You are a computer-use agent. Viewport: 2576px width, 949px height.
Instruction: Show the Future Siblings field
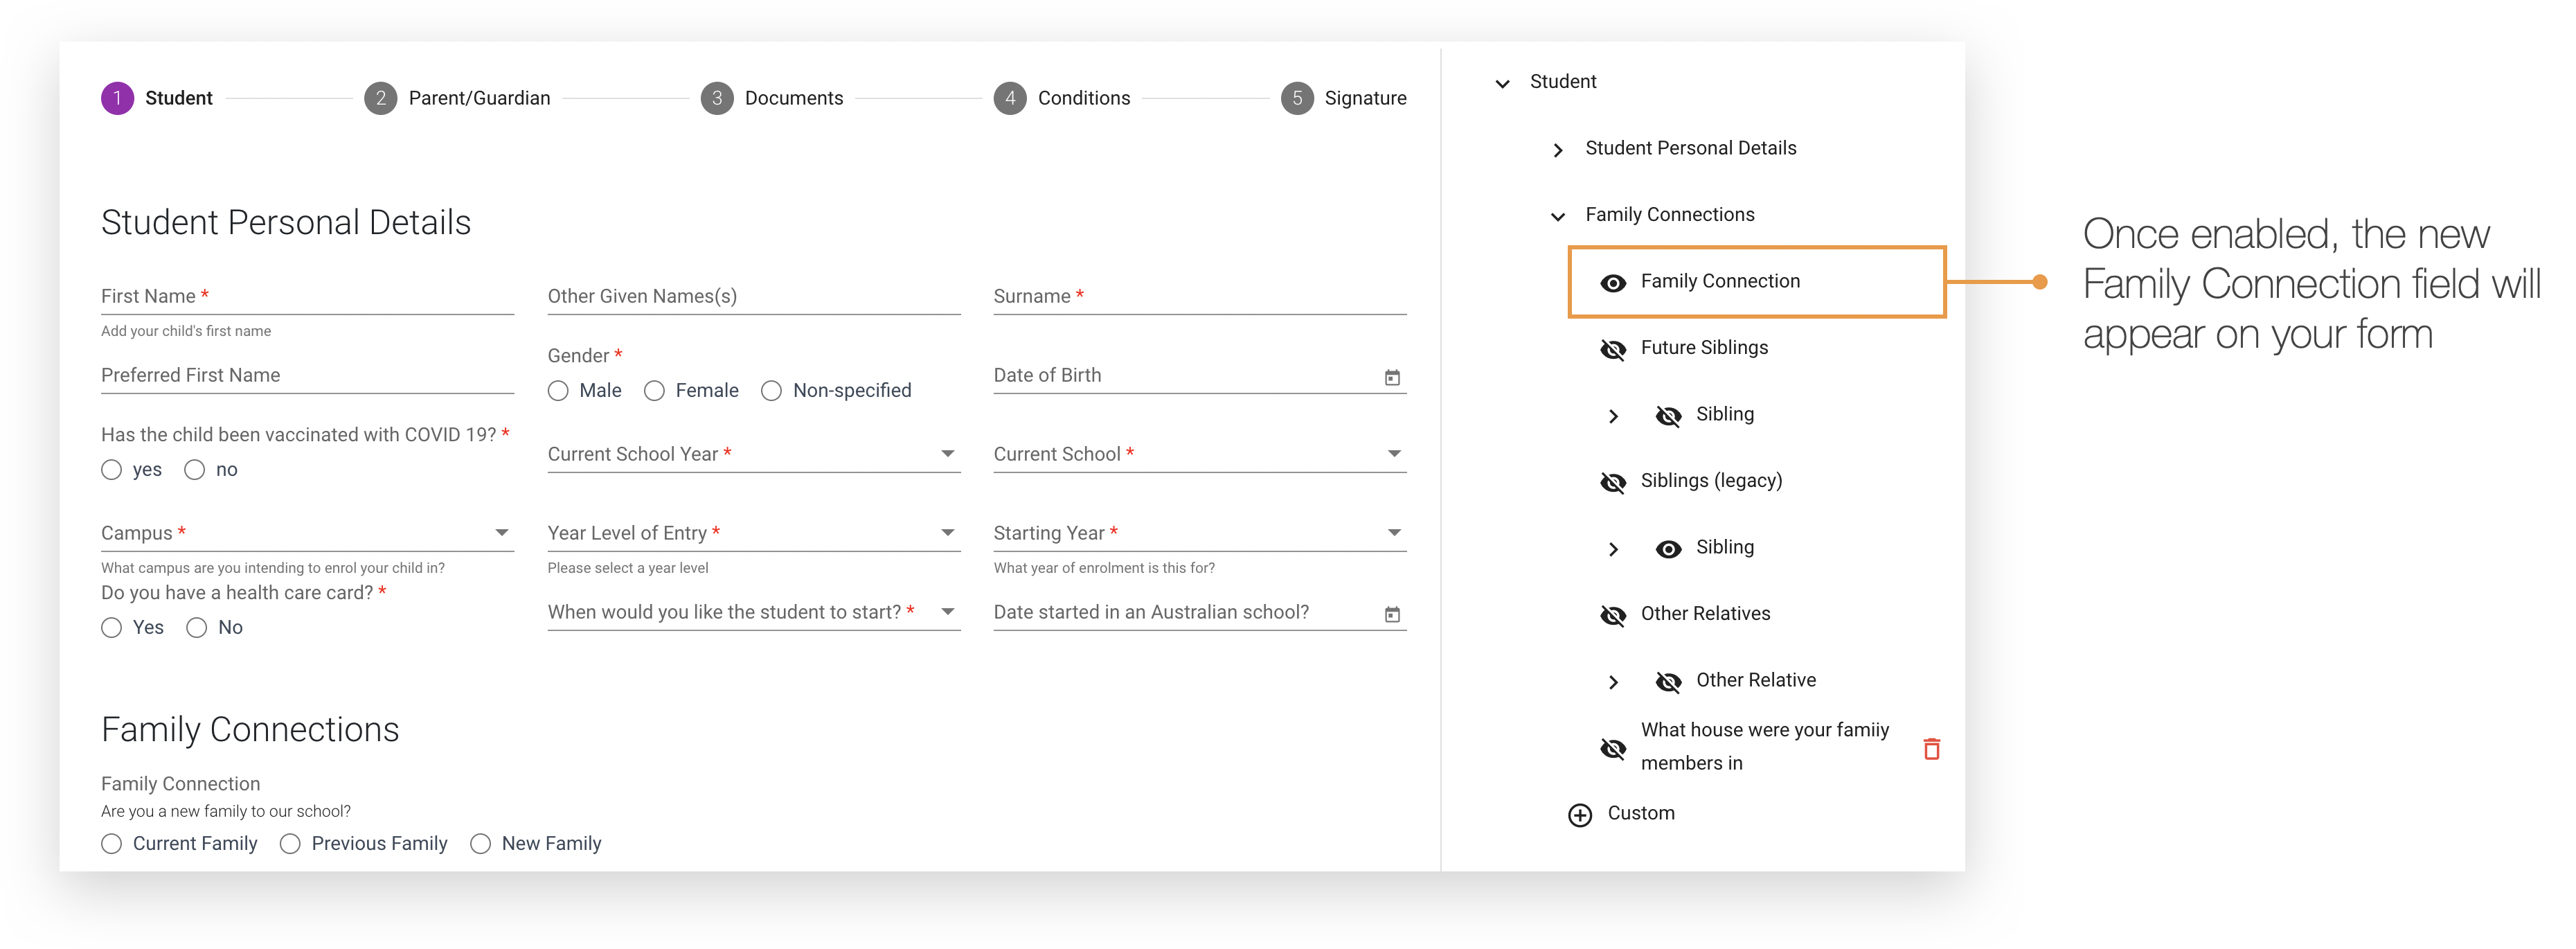(x=1613, y=349)
